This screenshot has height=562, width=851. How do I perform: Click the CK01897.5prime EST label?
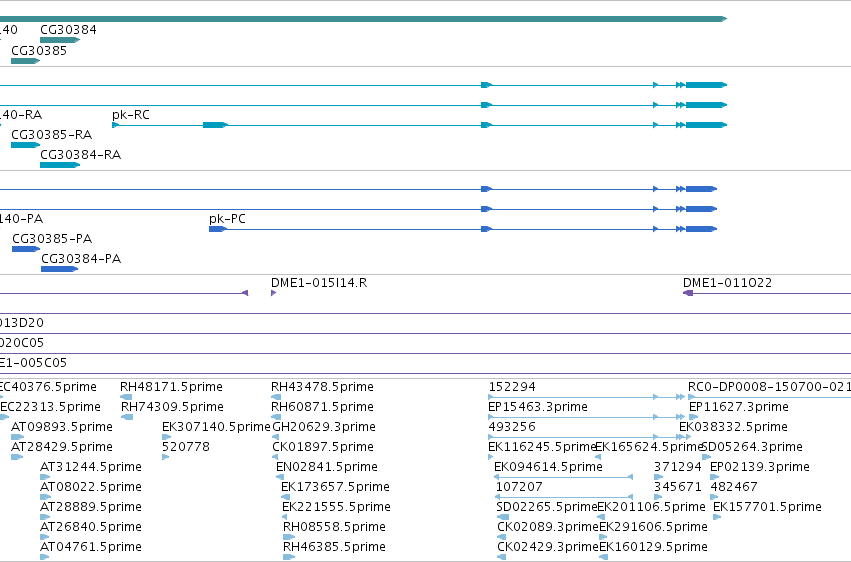323,447
